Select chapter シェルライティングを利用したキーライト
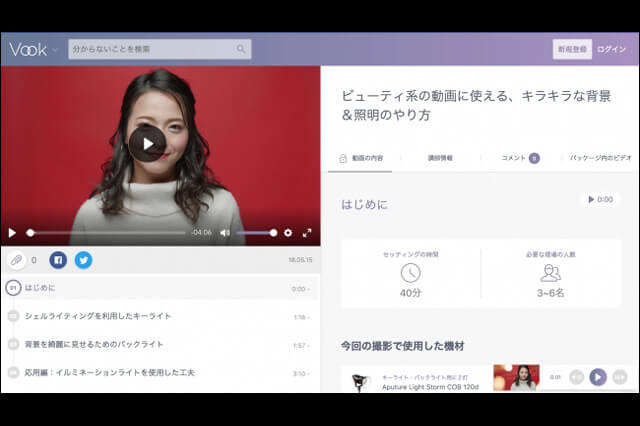 pos(160,316)
